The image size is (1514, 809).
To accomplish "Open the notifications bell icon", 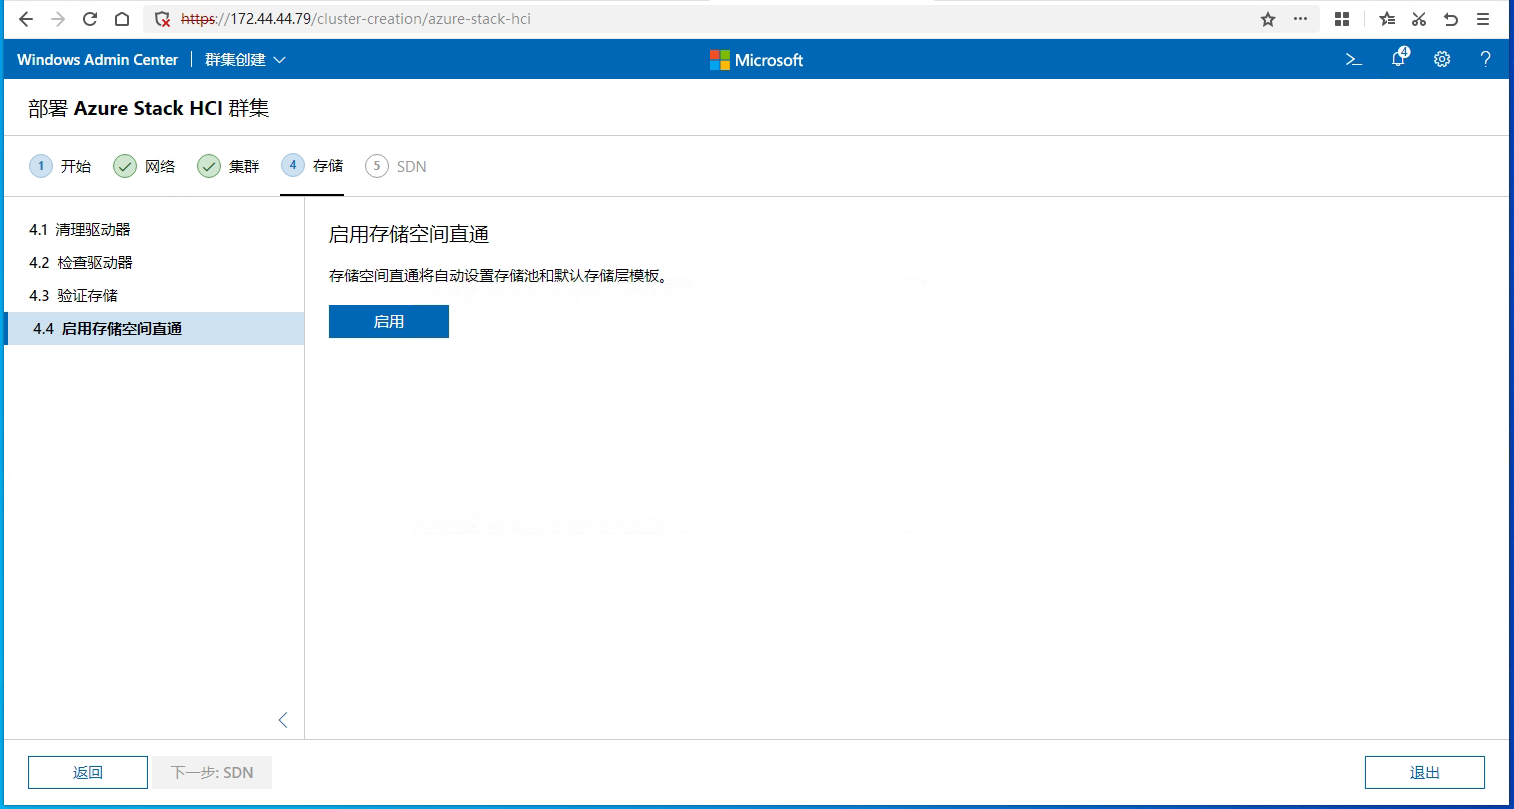I will (1399, 58).
